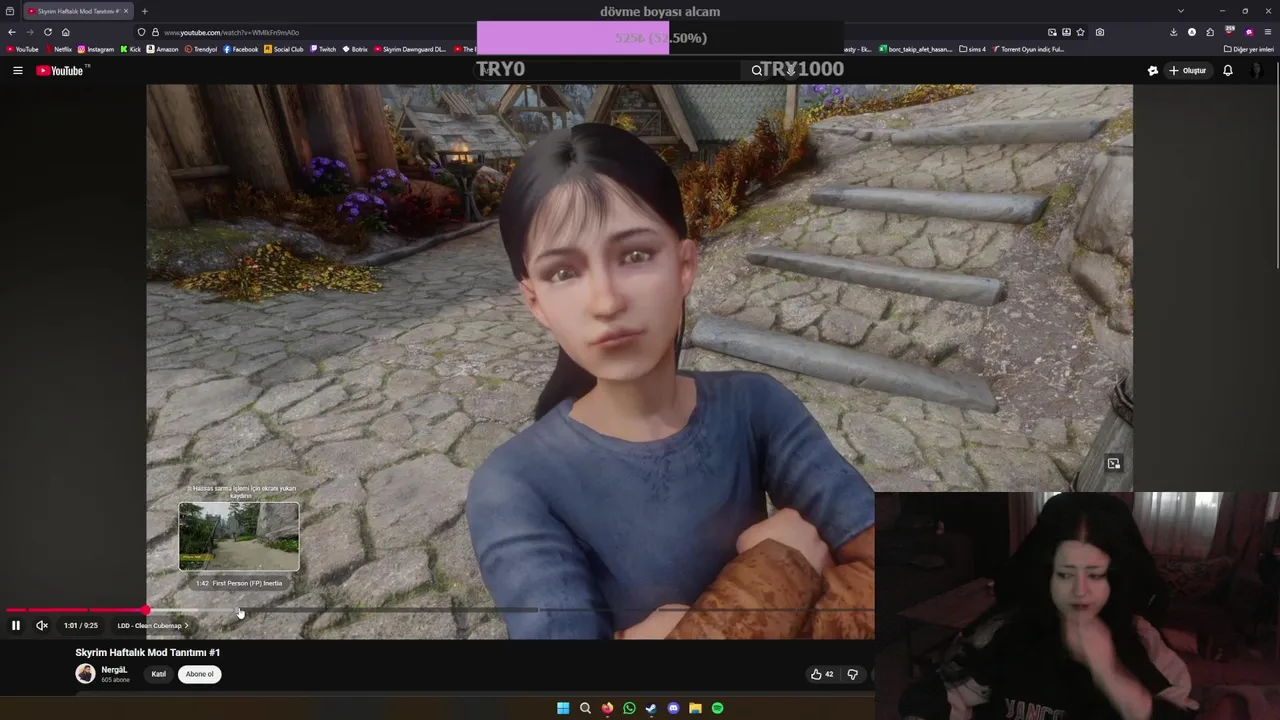
Task: Open the browser application hamburger menu
Action: [1268, 32]
